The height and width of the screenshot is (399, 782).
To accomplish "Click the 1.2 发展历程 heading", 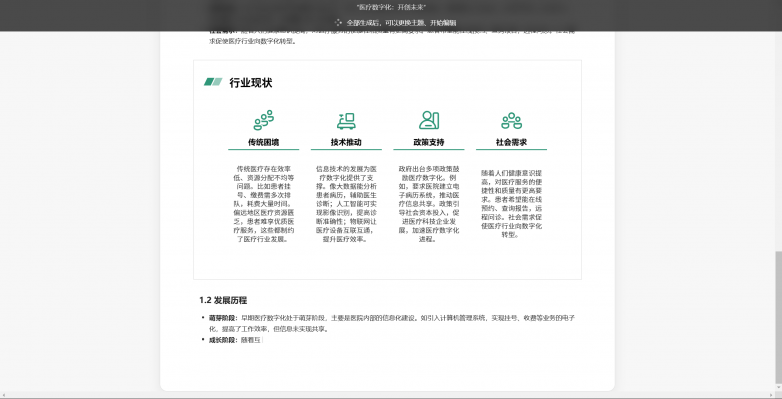I will point(223,300).
